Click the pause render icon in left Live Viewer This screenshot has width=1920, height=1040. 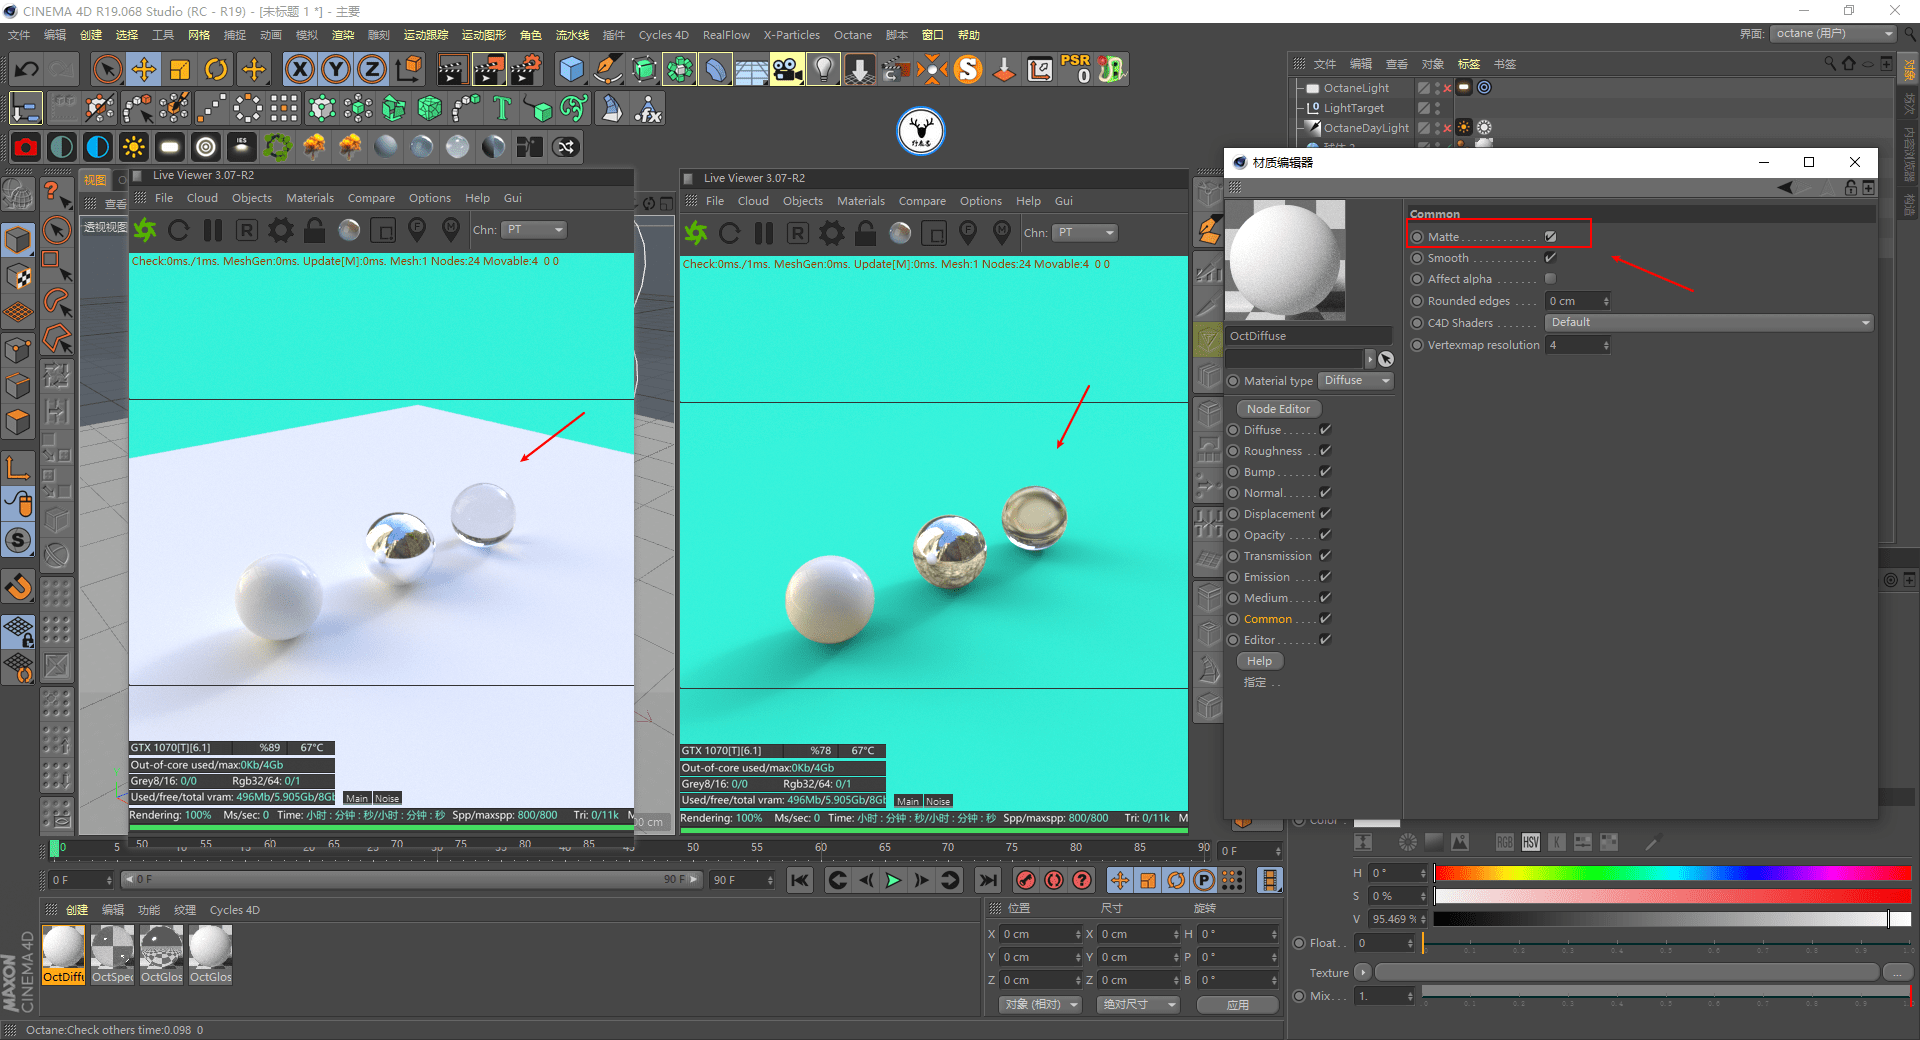(213, 230)
